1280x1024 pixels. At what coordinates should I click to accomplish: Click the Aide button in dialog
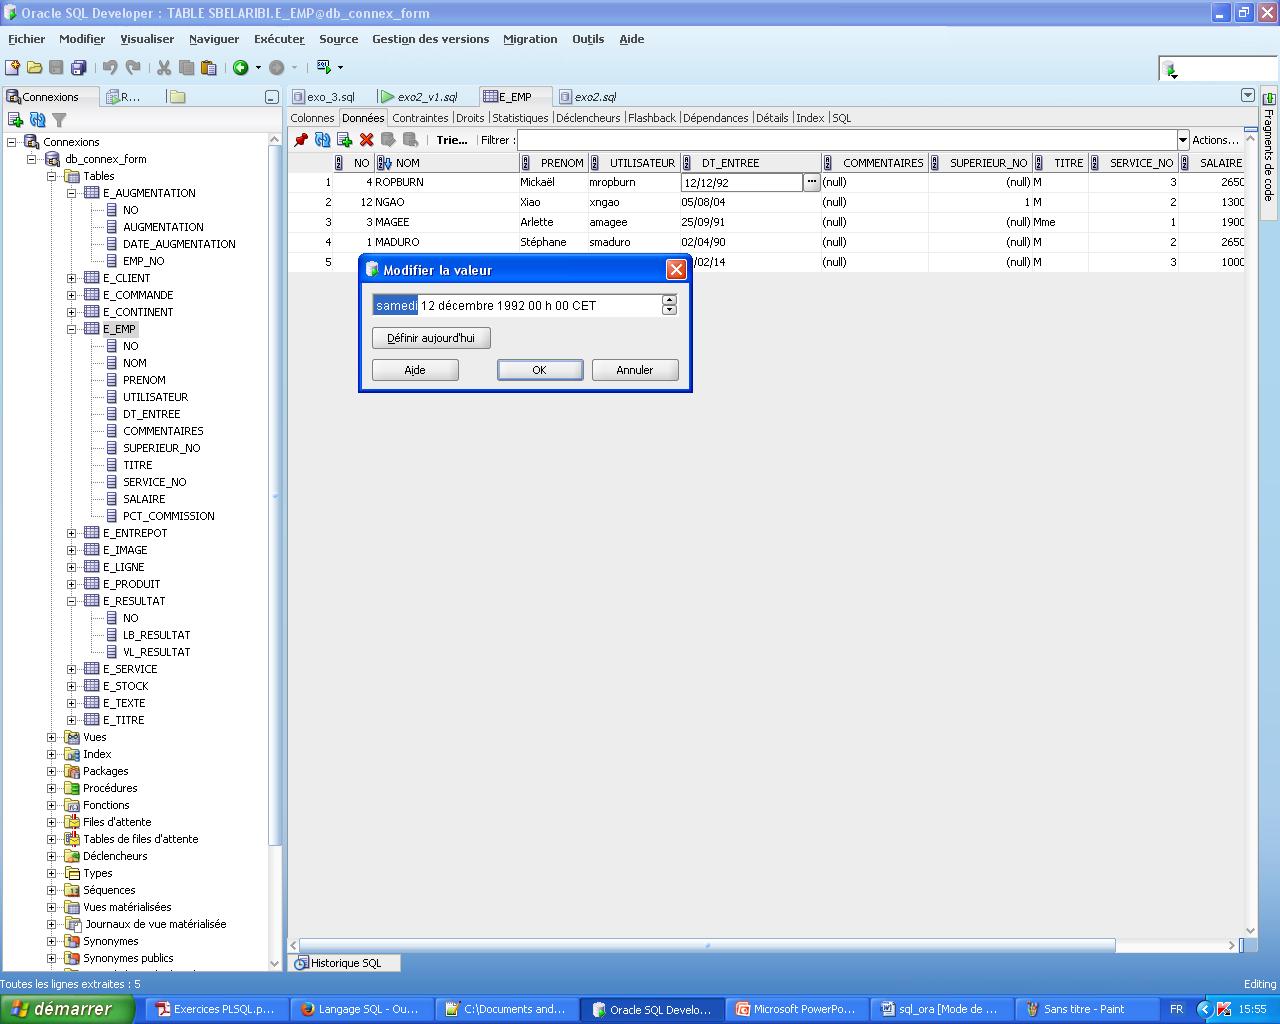point(415,370)
